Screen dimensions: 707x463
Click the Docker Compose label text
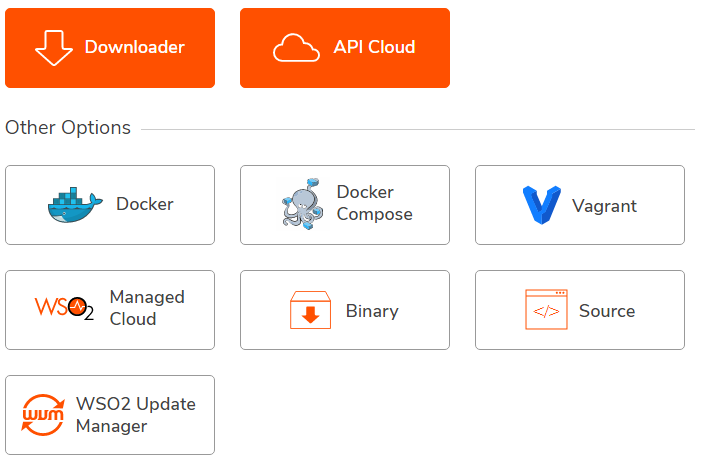[374, 203]
